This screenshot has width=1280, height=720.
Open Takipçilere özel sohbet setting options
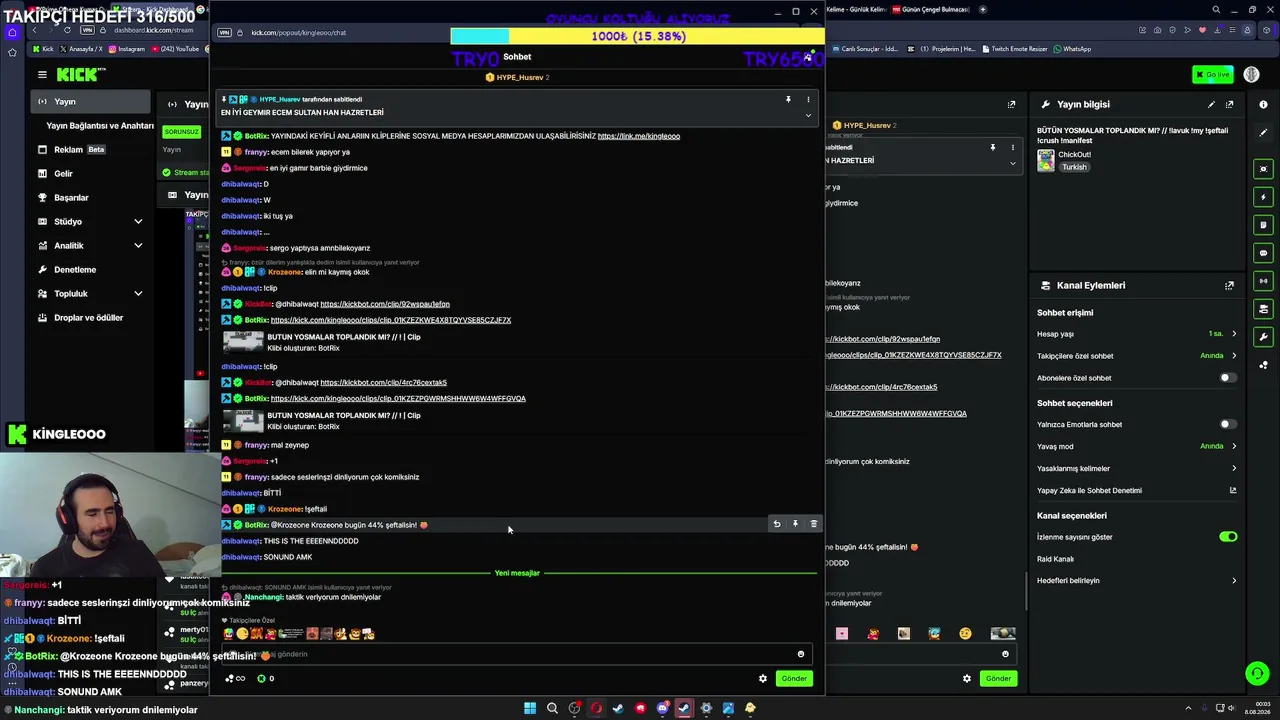click(1137, 356)
